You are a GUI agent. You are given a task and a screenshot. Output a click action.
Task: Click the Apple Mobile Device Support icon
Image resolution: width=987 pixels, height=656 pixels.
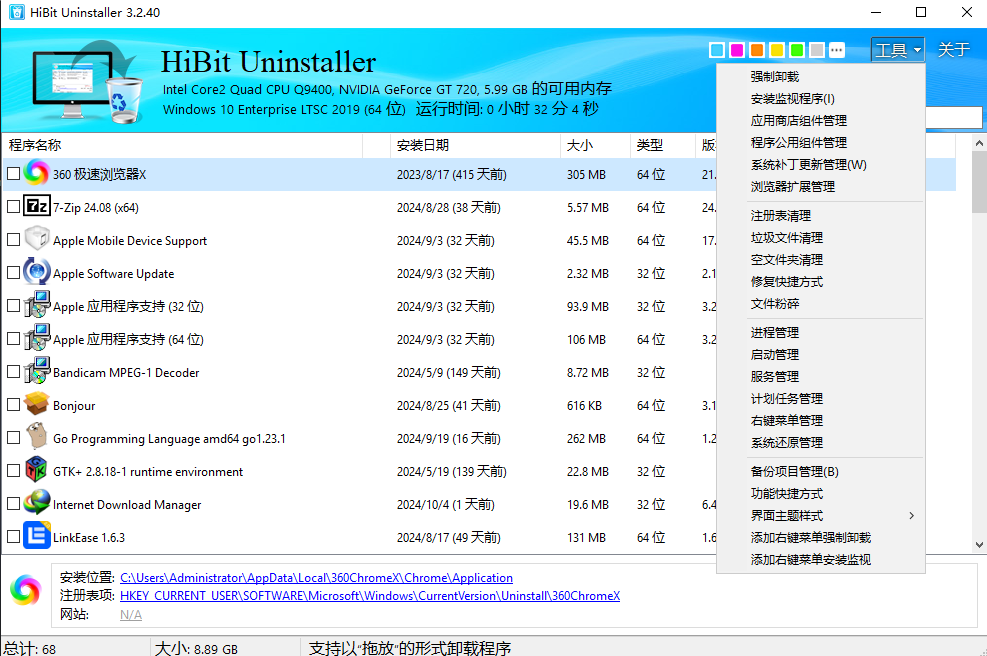(x=37, y=239)
